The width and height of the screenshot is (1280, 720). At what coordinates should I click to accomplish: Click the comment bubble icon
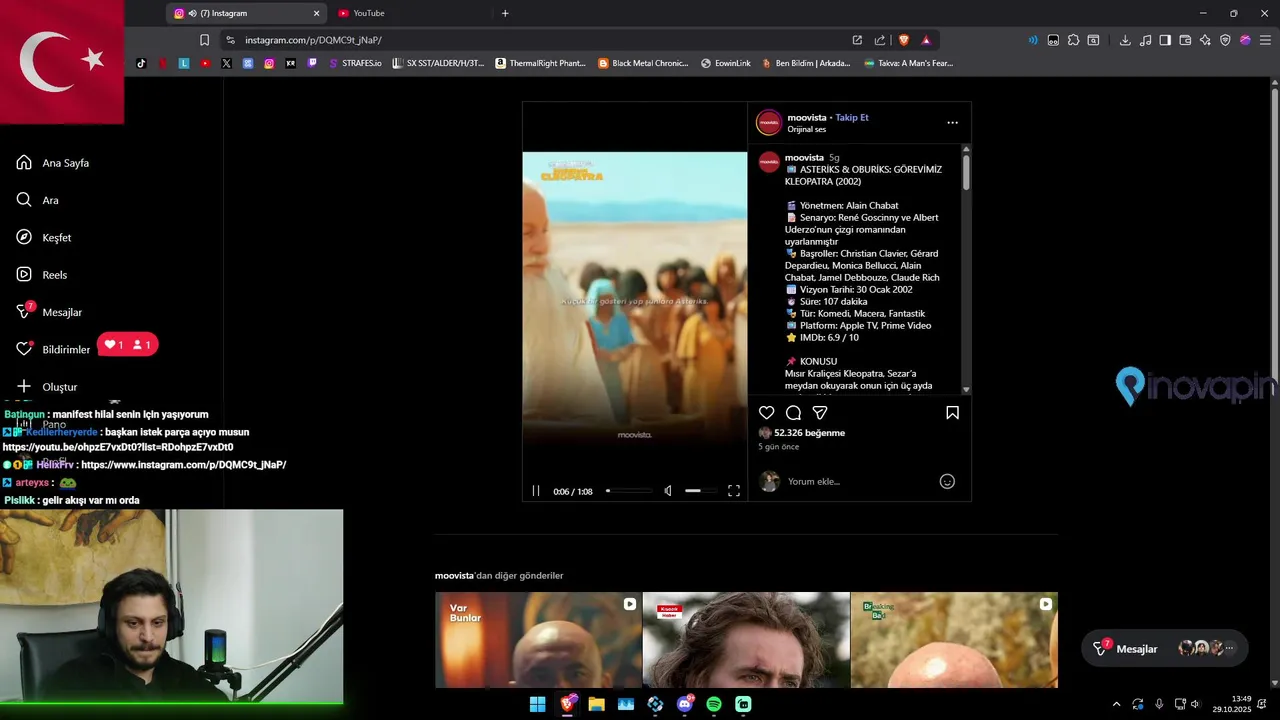click(x=793, y=413)
